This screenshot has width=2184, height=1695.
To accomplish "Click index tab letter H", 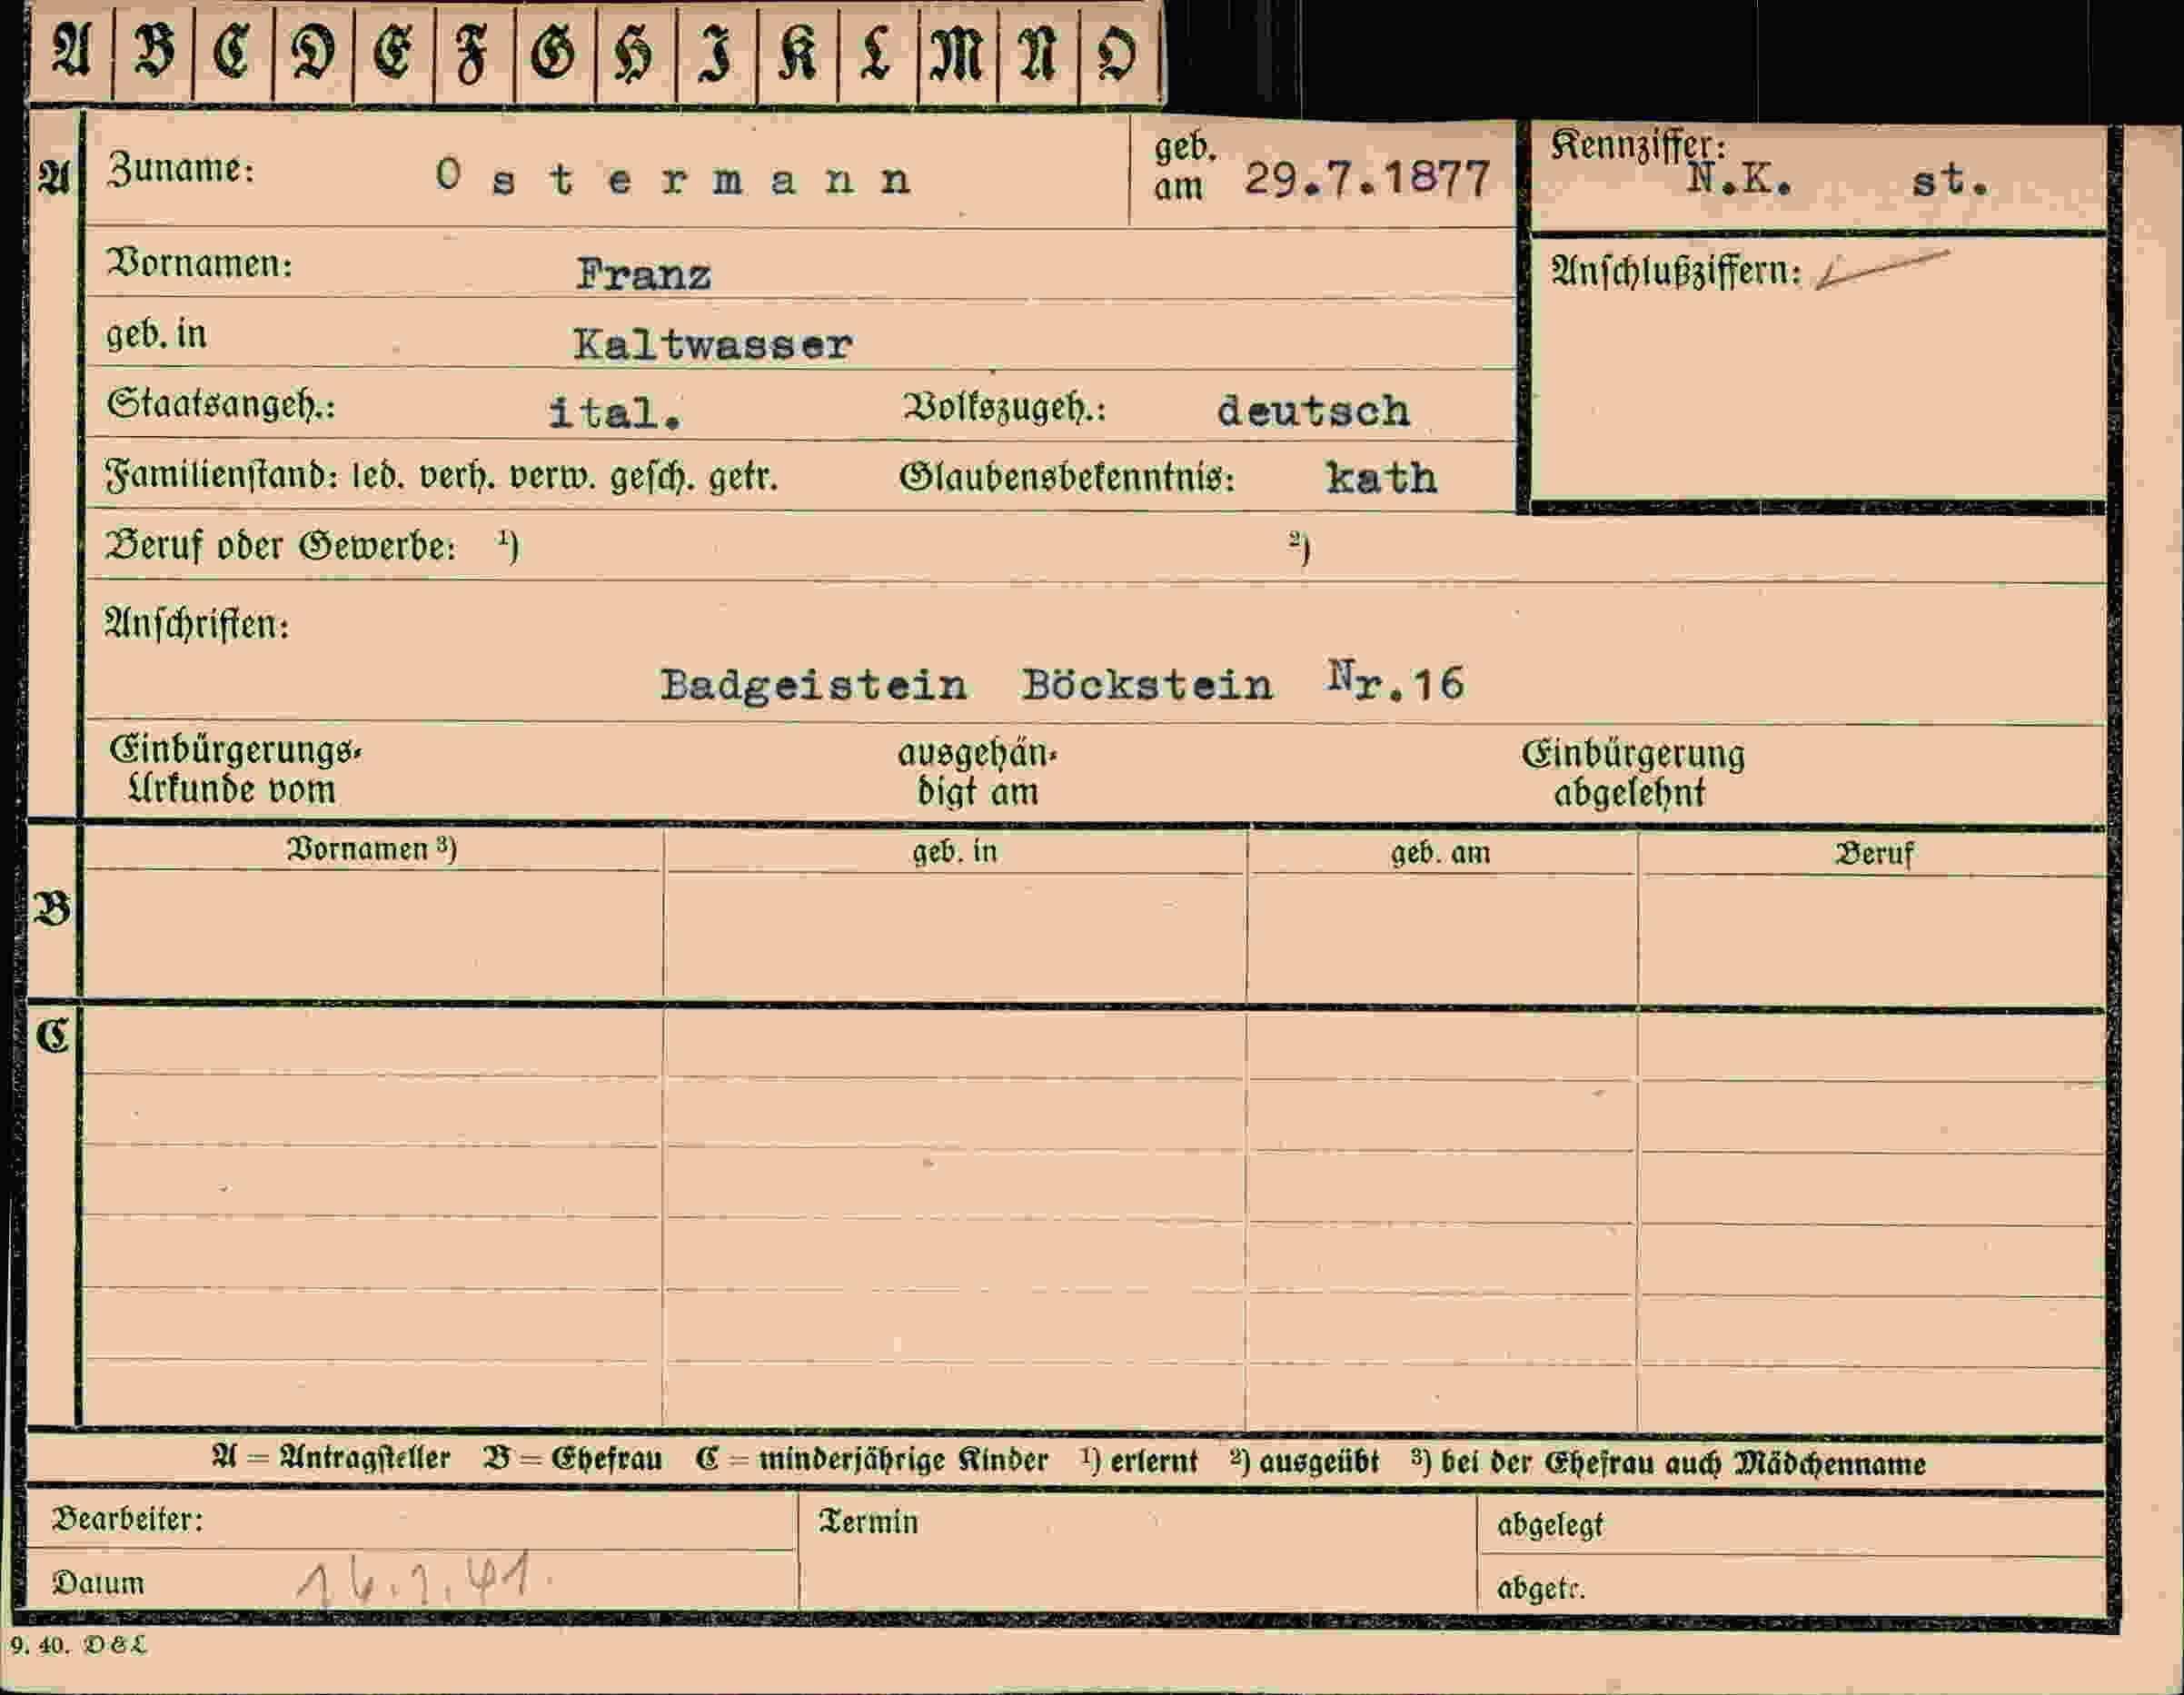I will (x=635, y=53).
